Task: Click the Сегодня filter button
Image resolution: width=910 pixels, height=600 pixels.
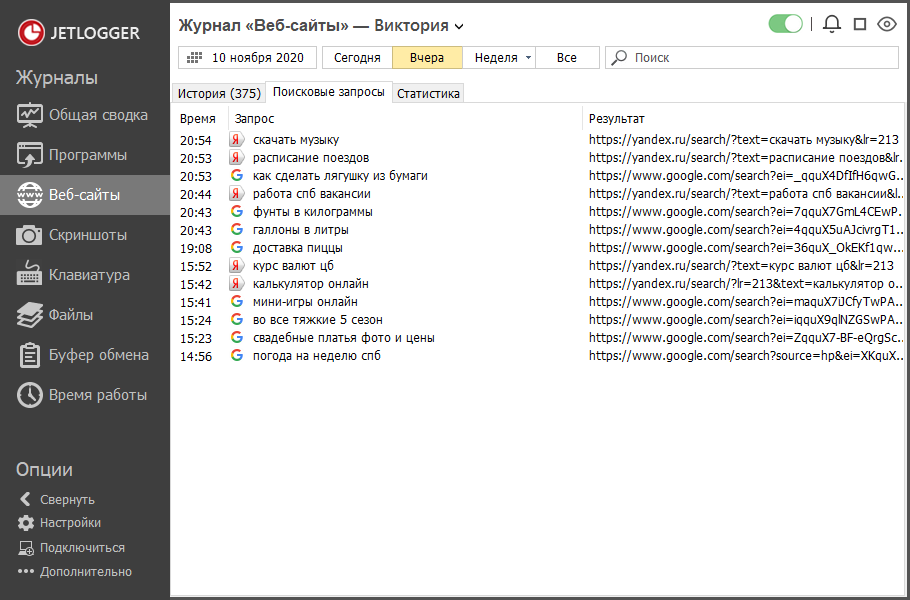Action: click(x=357, y=58)
